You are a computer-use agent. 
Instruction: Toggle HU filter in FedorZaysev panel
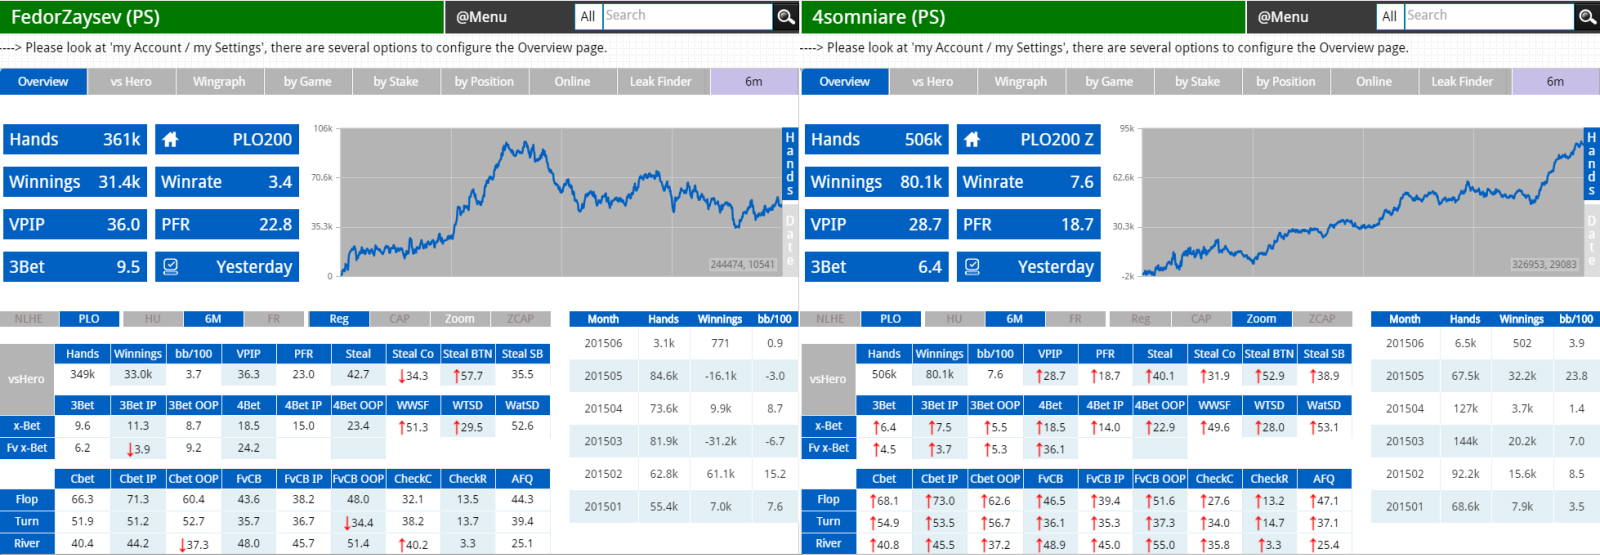(152, 319)
